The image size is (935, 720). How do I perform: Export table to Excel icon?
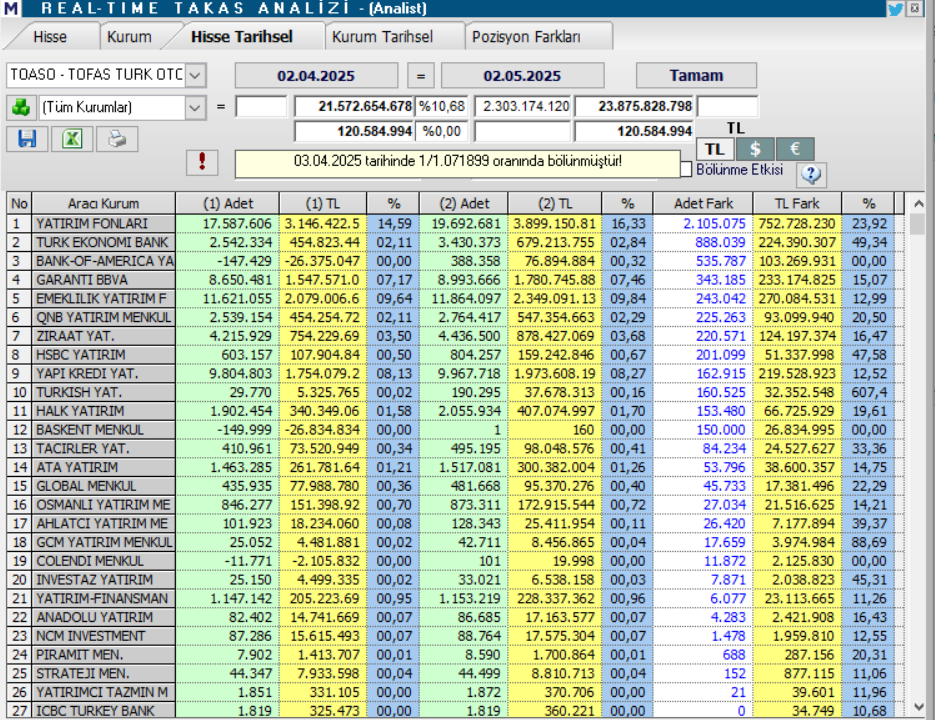tap(72, 139)
